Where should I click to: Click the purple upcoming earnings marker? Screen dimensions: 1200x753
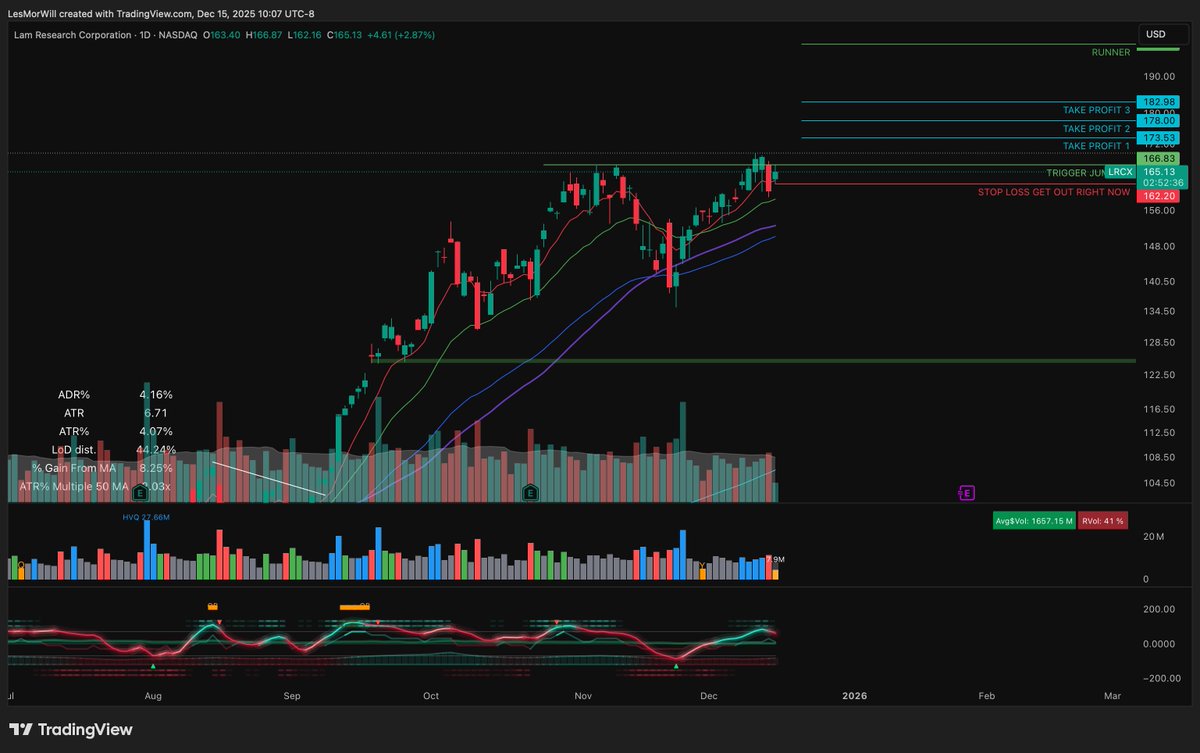[966, 492]
